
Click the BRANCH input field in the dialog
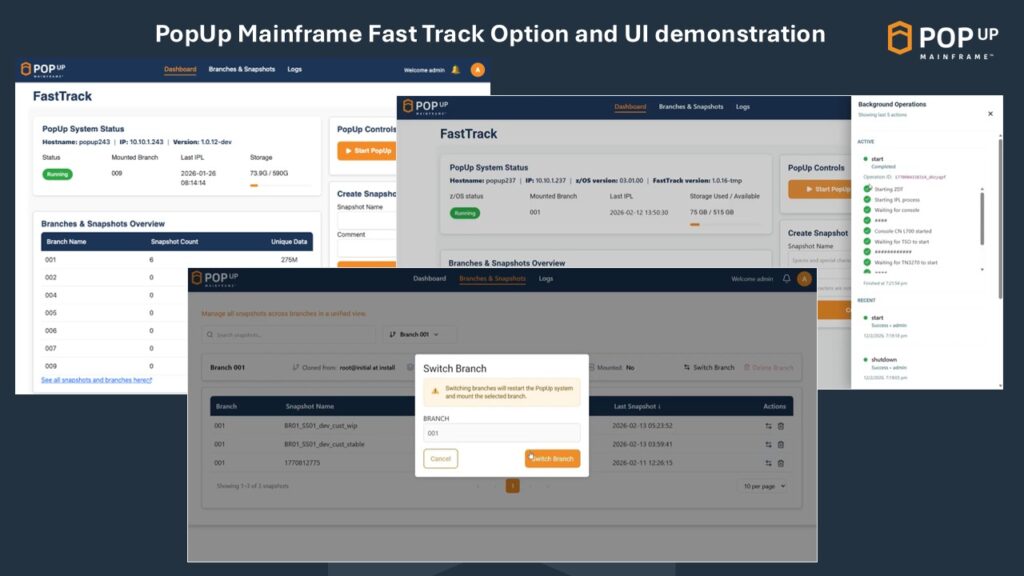[x=501, y=433]
